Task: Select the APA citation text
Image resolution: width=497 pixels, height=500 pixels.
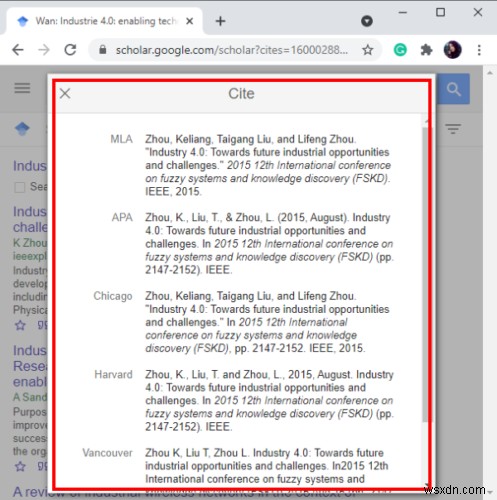Action: [269, 244]
